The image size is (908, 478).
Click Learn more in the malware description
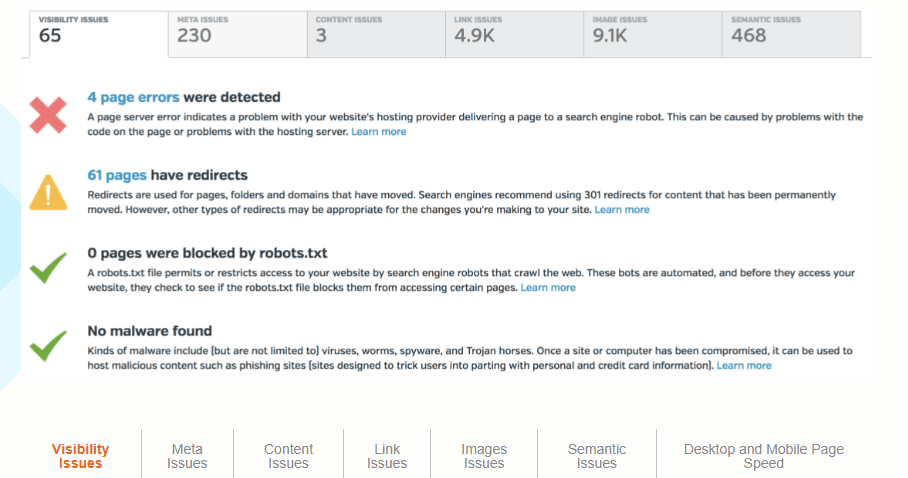point(744,366)
